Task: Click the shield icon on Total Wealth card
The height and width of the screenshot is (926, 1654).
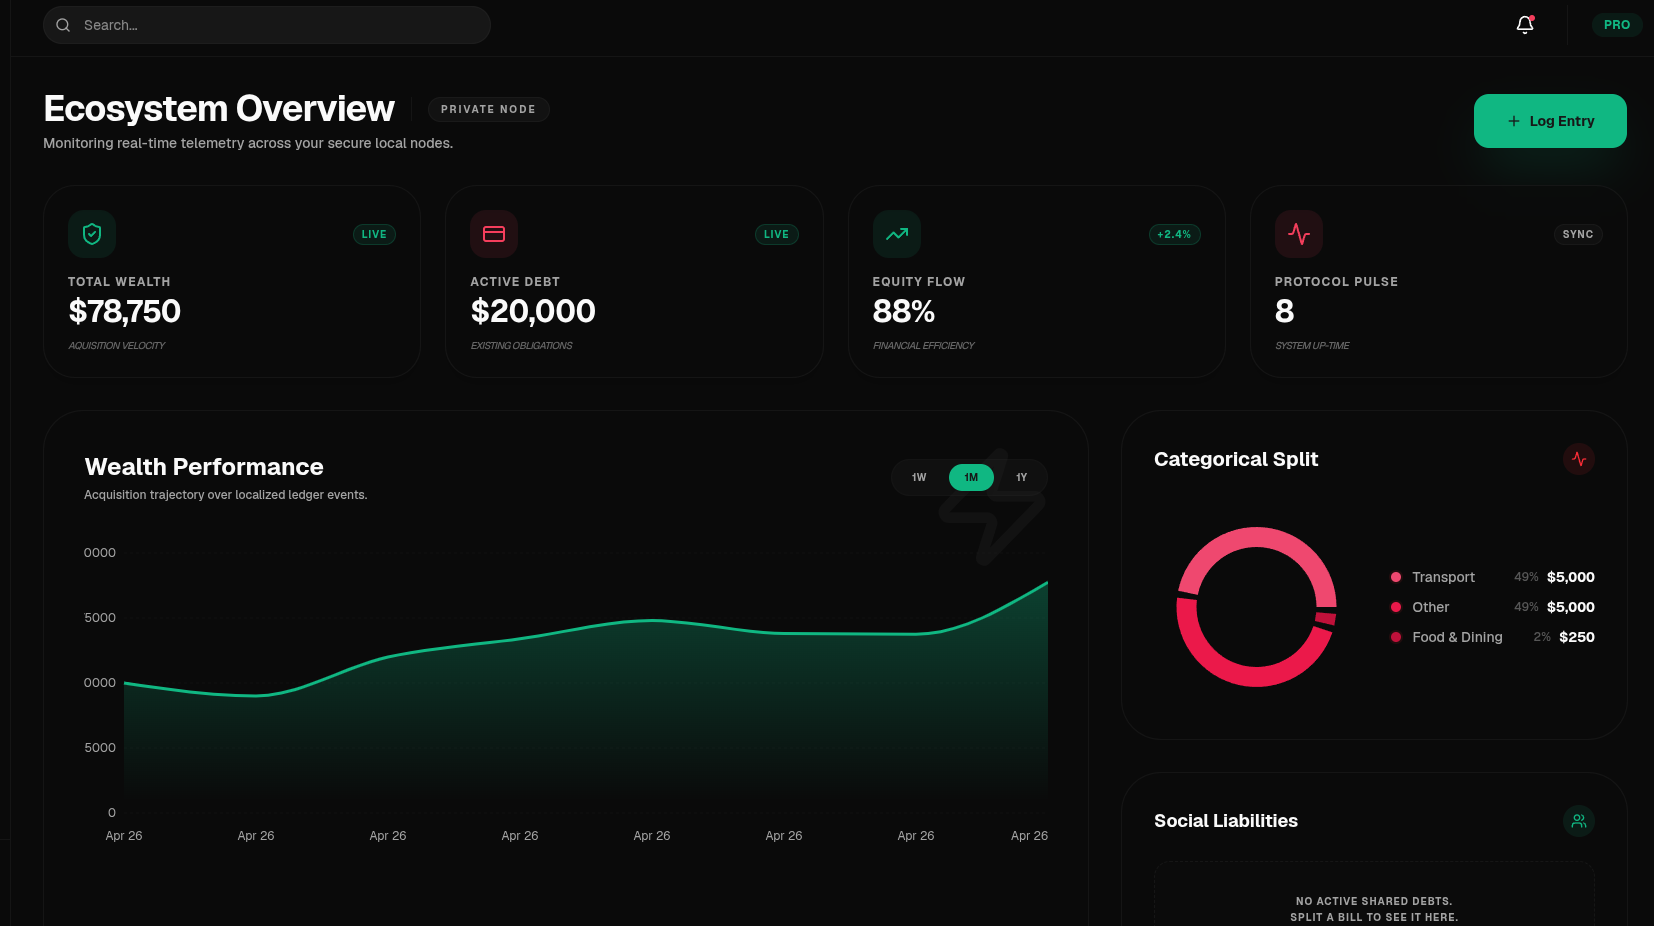Action: click(x=92, y=234)
